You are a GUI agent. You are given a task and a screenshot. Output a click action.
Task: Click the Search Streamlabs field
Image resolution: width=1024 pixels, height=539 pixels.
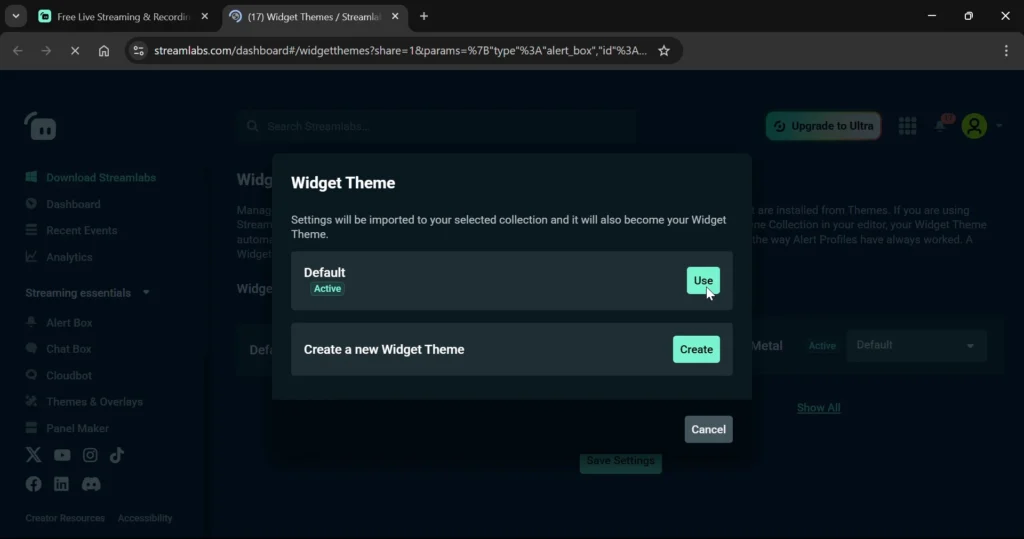(436, 126)
